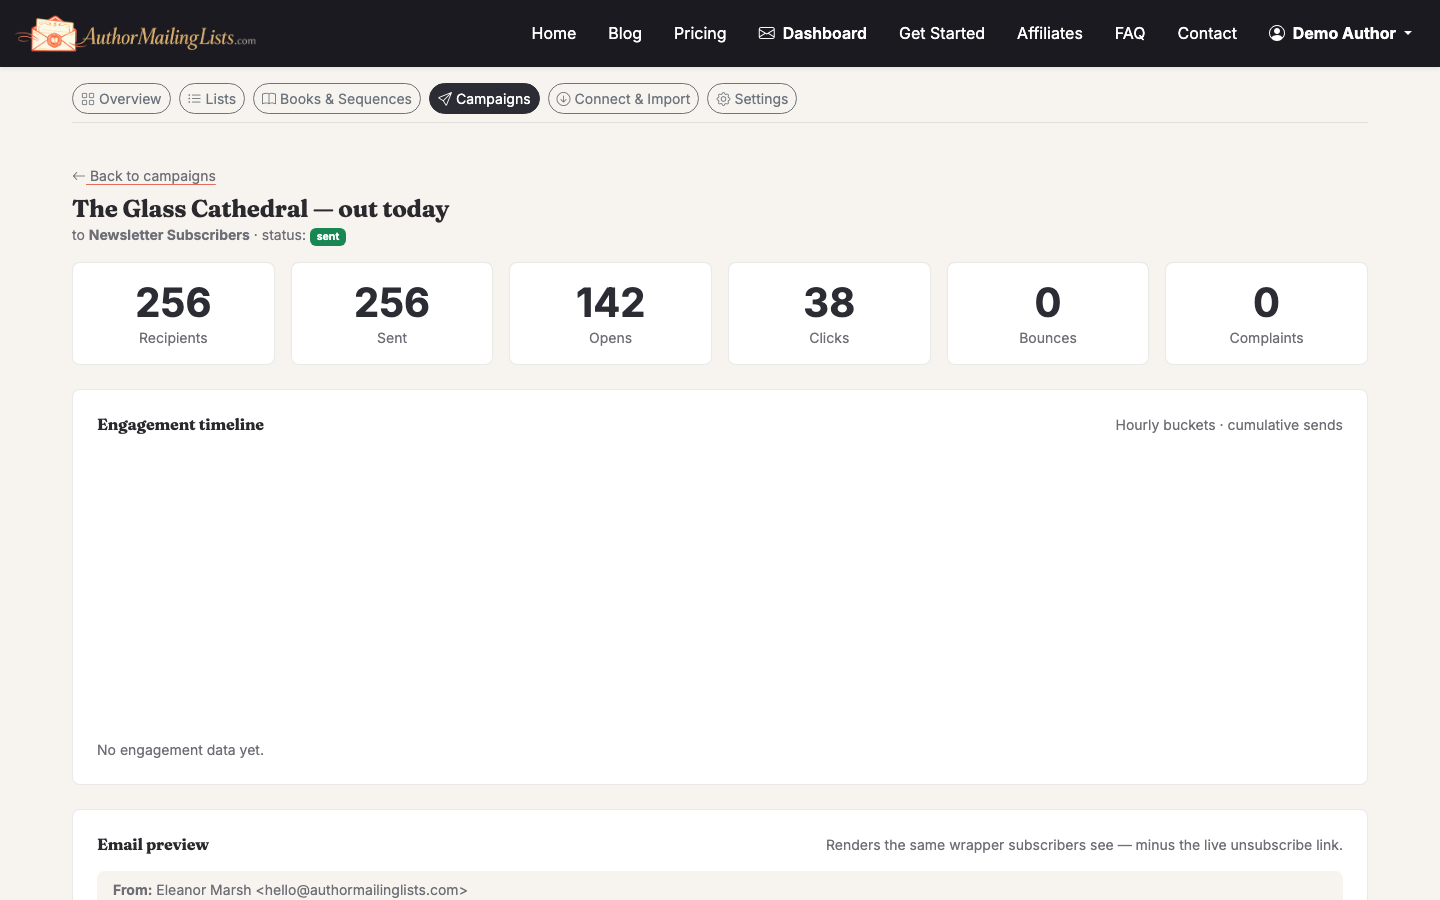Click the No engagement data yet message
Screen dimensions: 1440x900
[180, 750]
